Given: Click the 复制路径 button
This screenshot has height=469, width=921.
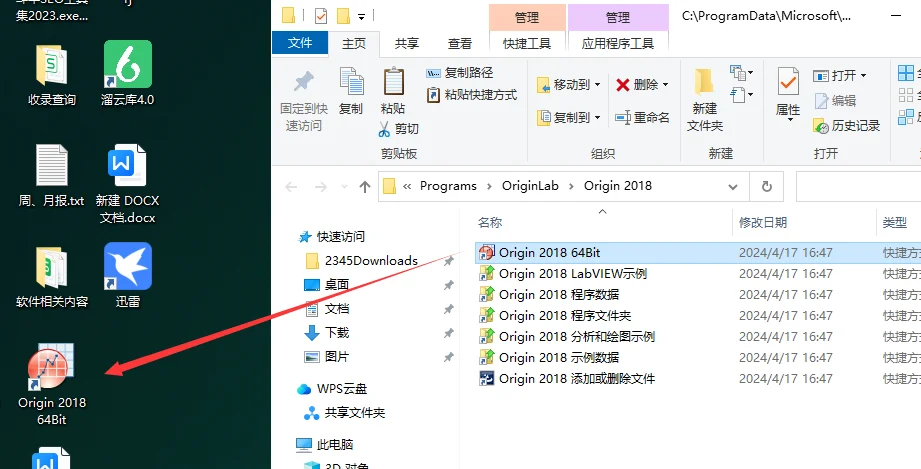Looking at the screenshot, I should coord(461,73).
